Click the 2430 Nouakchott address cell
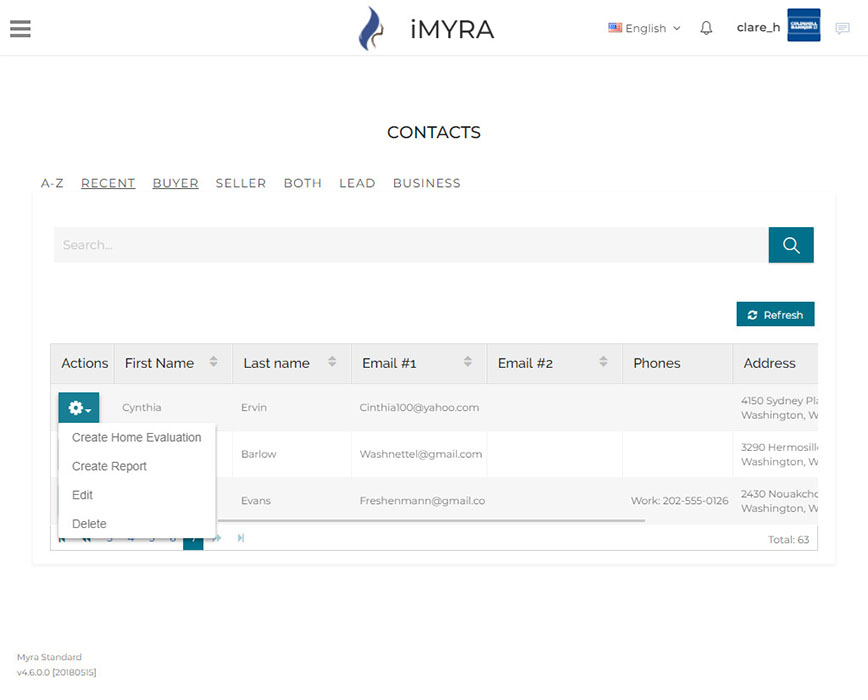Image resolution: width=868 pixels, height=700 pixels. click(x=779, y=501)
